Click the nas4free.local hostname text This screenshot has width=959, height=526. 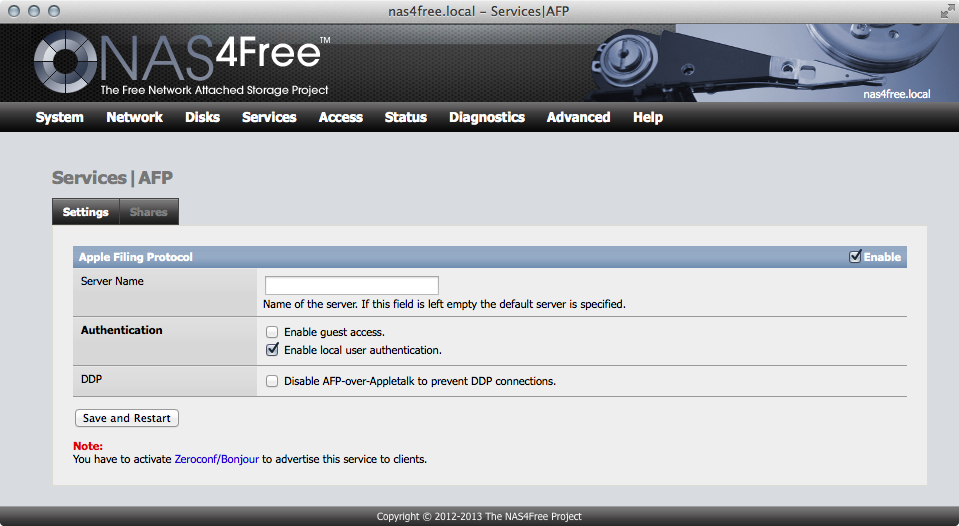[x=897, y=94]
